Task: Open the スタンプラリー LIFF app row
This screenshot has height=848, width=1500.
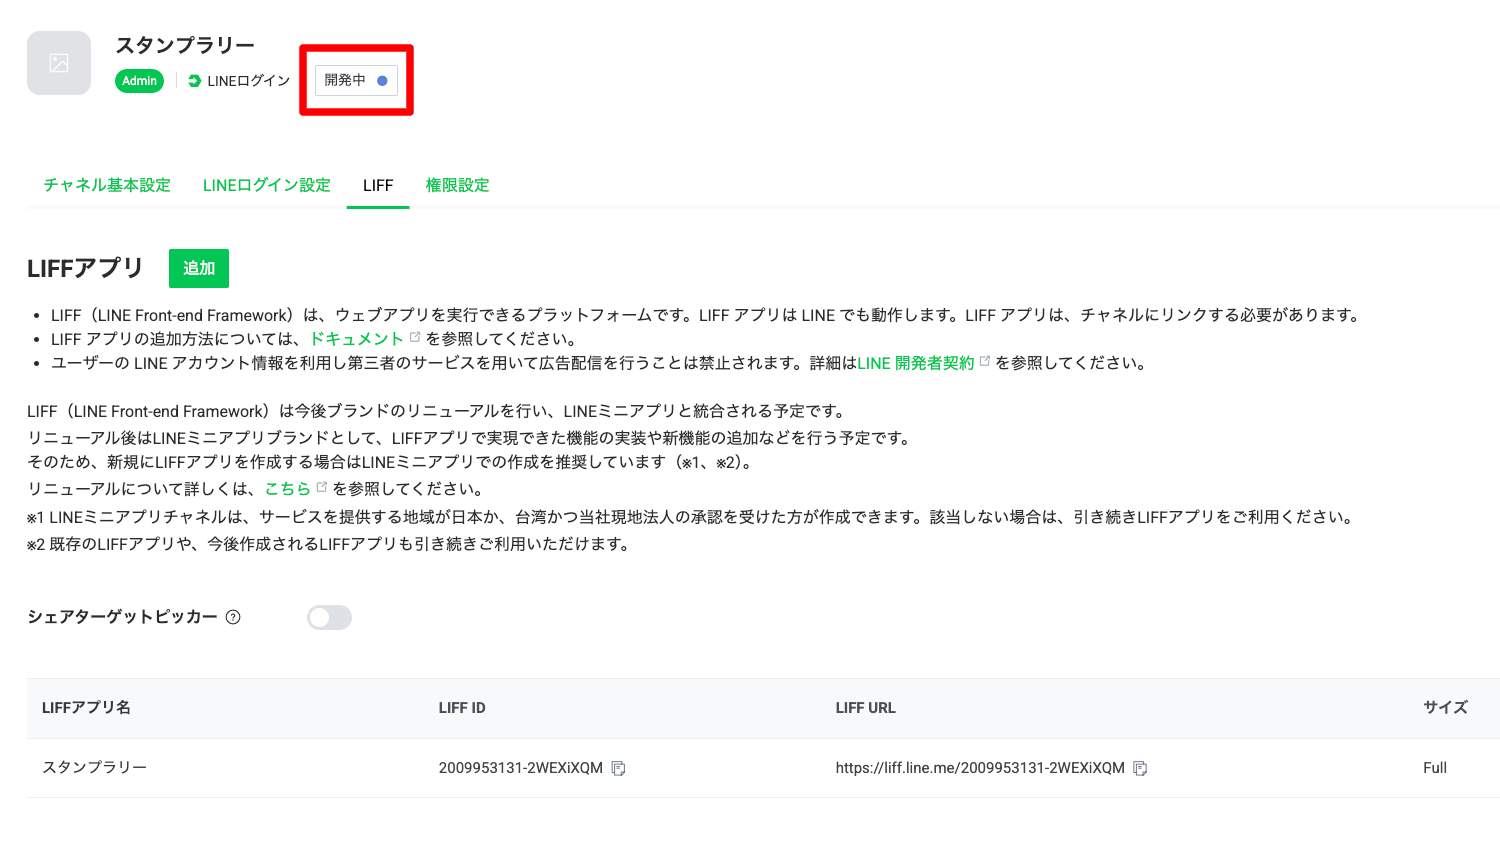Action: (x=763, y=768)
